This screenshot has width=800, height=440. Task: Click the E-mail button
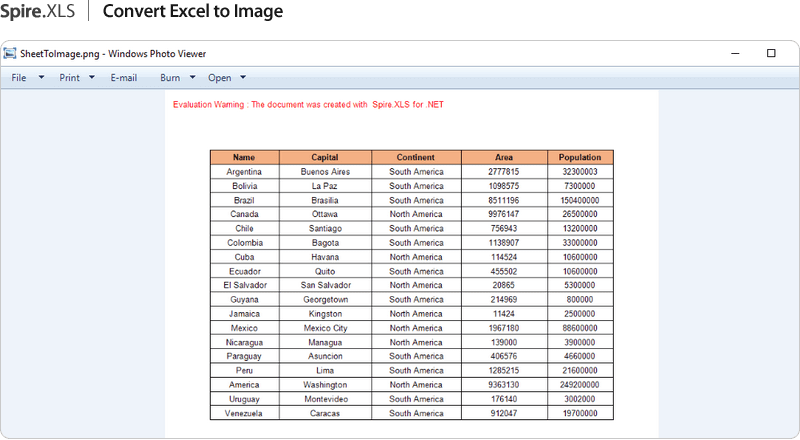click(124, 78)
